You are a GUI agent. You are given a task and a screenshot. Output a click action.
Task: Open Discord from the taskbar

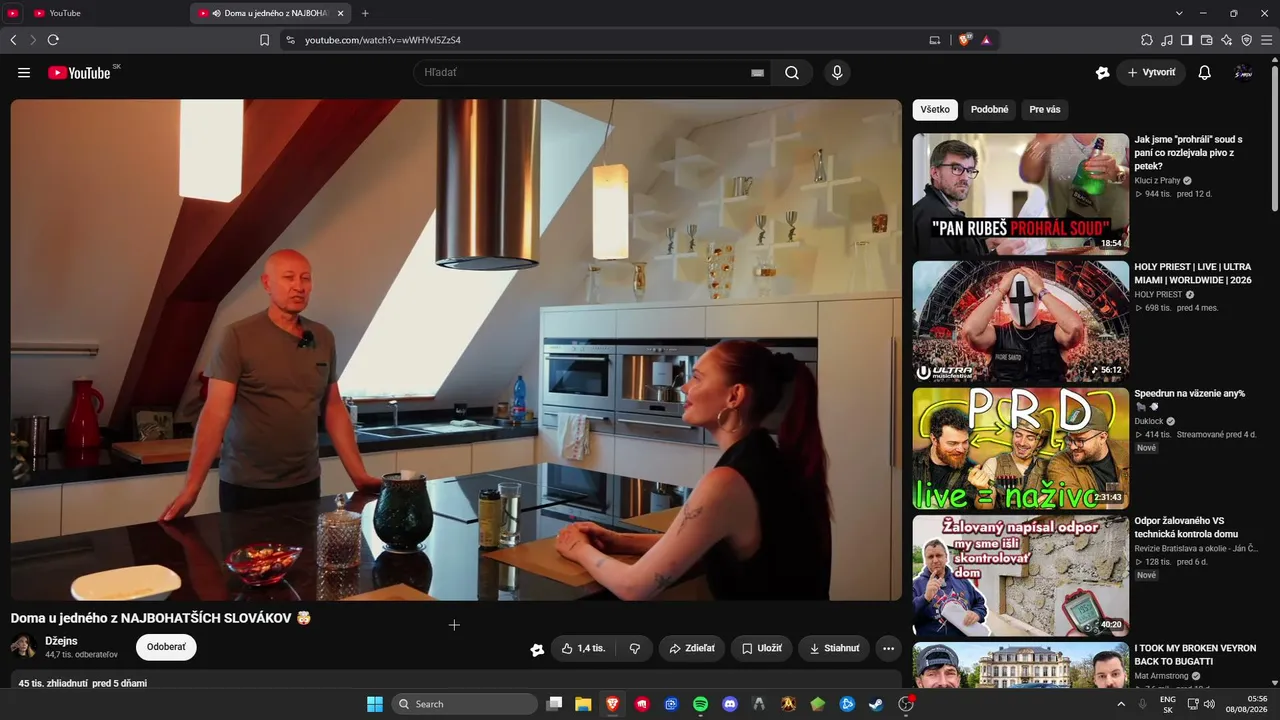click(x=730, y=704)
